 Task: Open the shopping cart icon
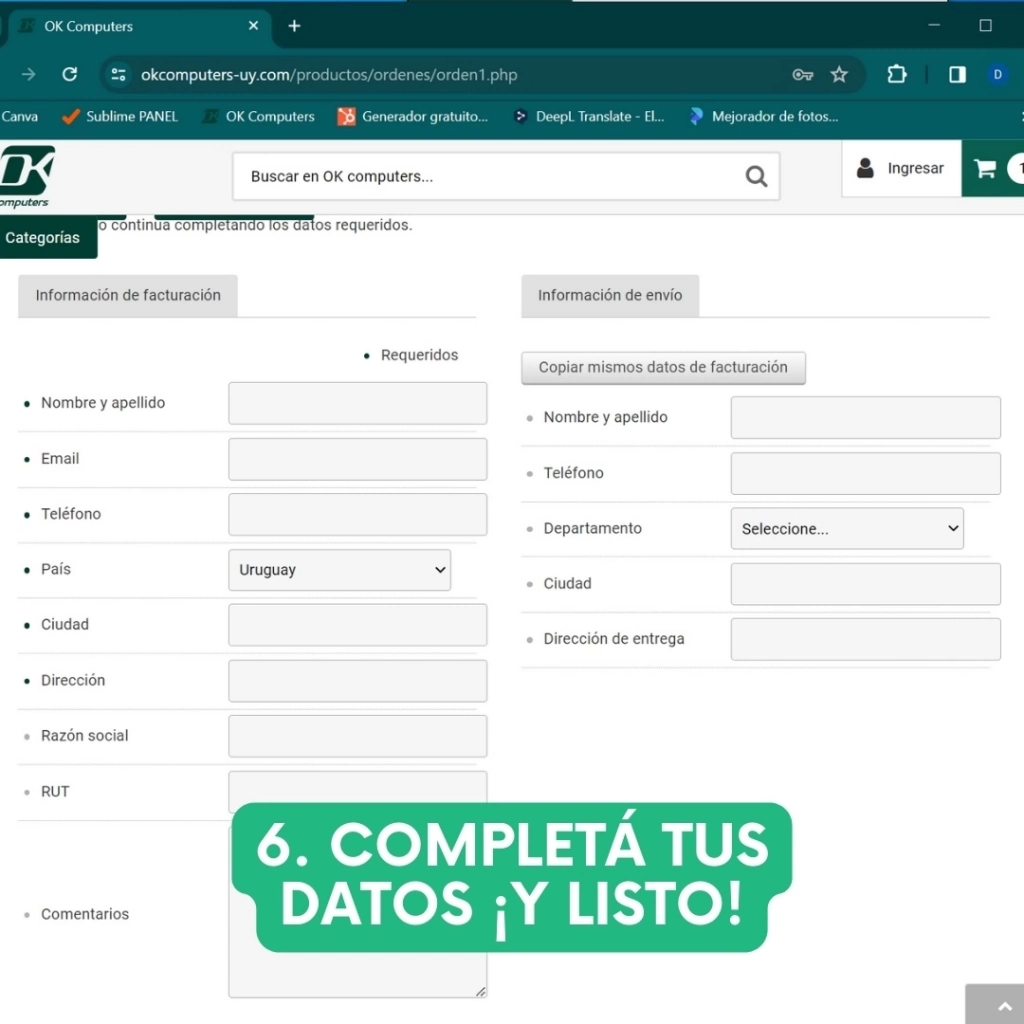[x=985, y=169]
